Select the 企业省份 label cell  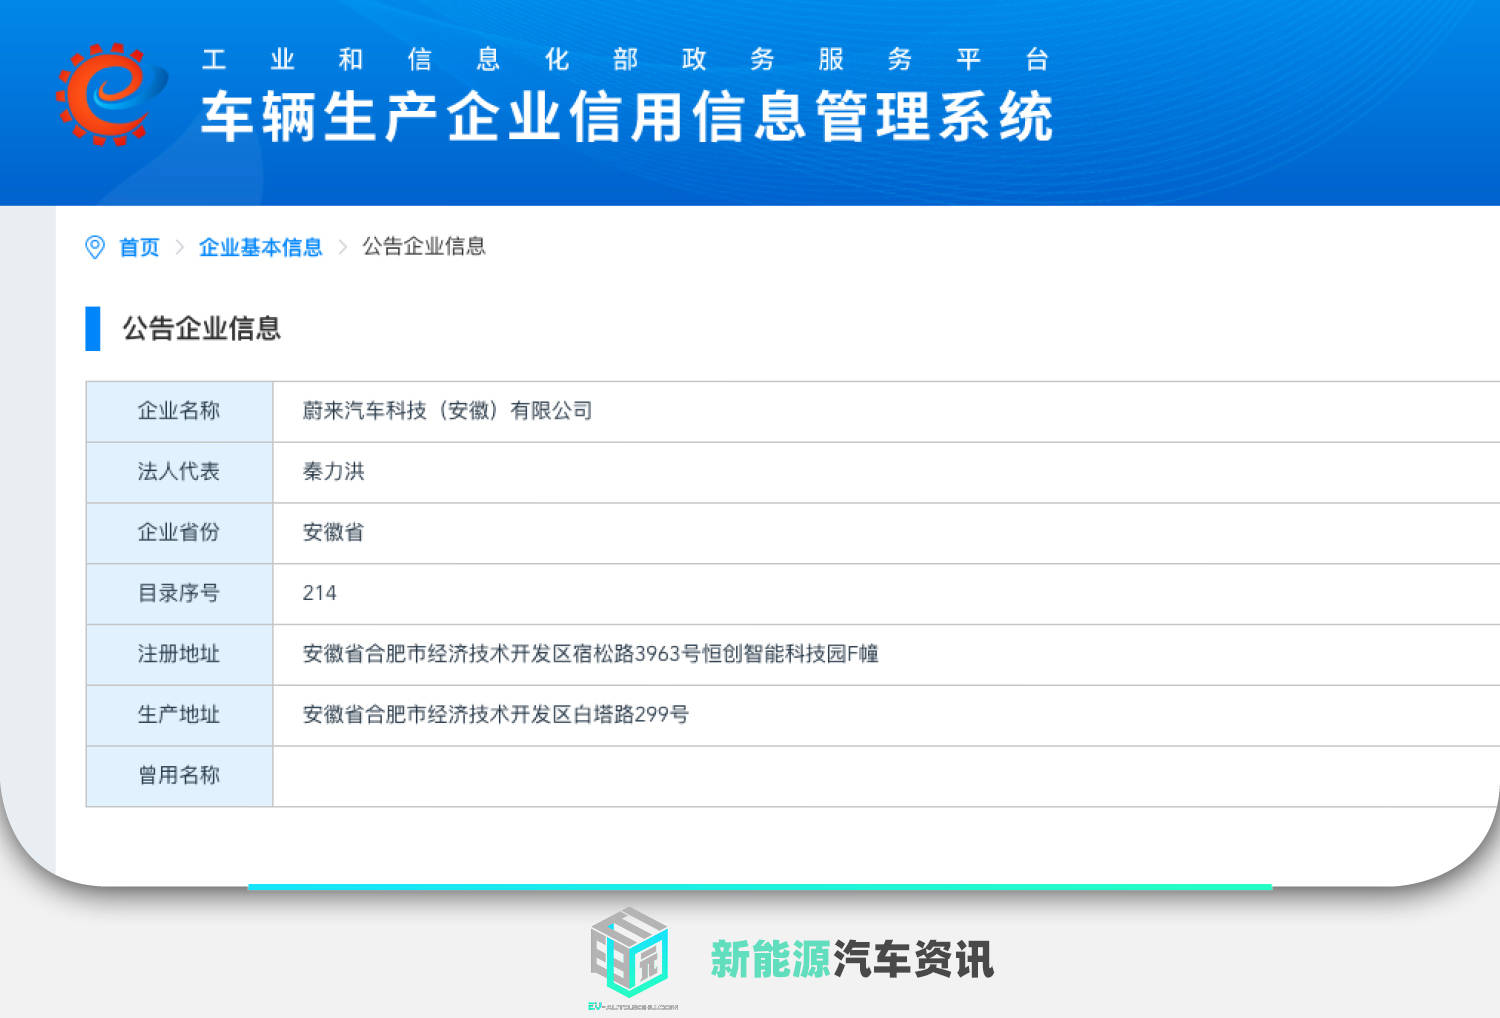coord(179,533)
